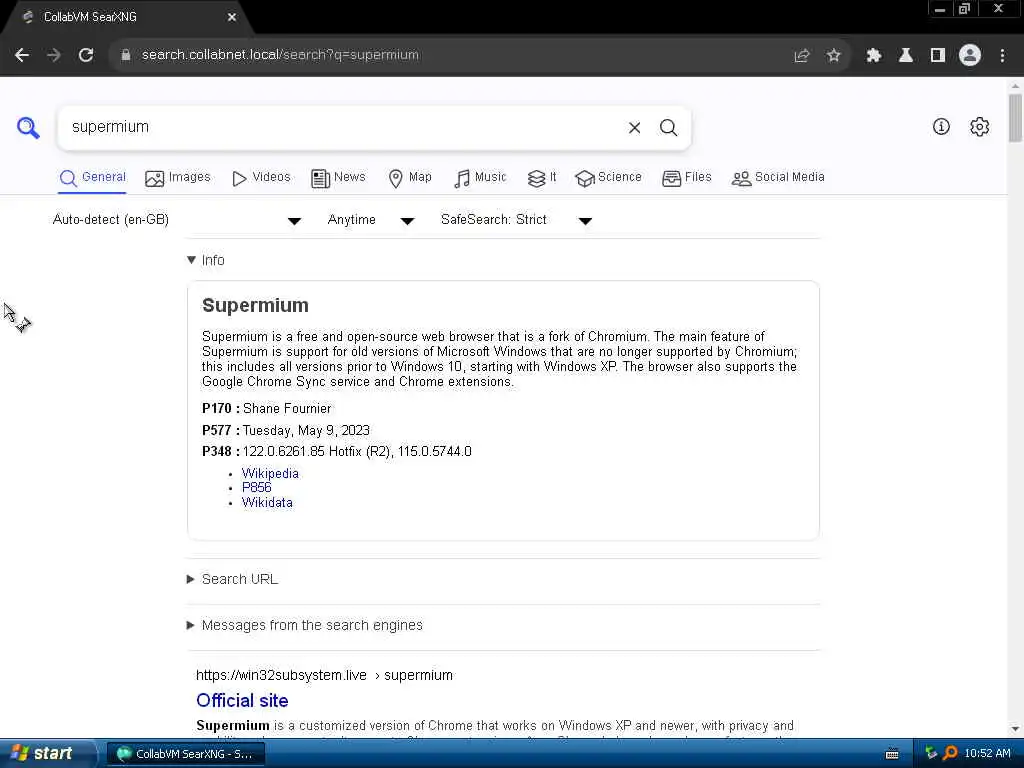
Task: Submit search with magnifier button
Action: 668,127
